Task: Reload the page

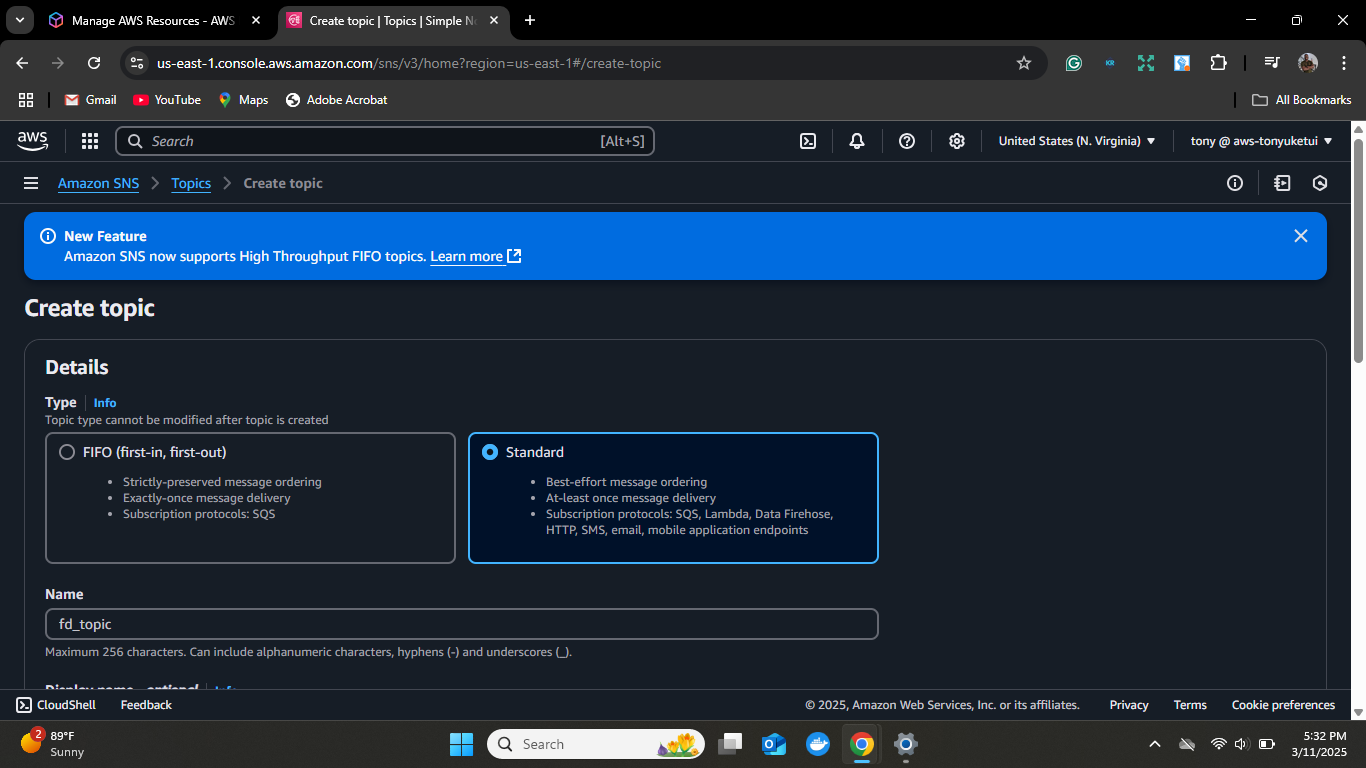Action: [x=94, y=63]
